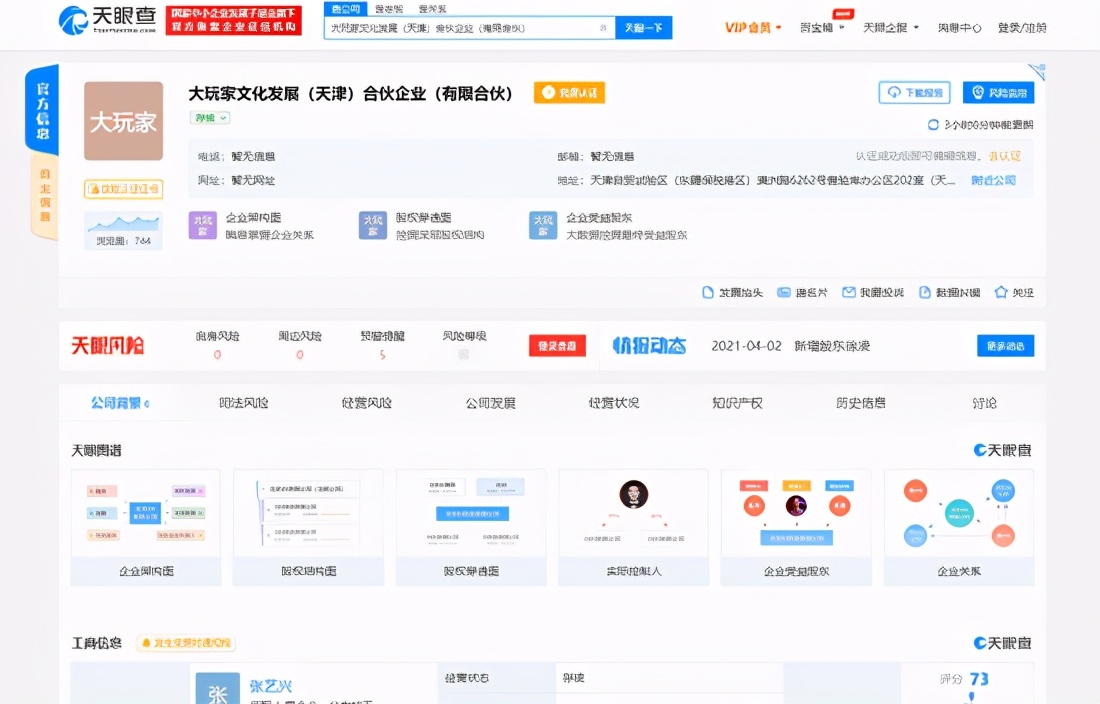
Task: Expand the company status tag dropdown
Action: click(x=207, y=118)
